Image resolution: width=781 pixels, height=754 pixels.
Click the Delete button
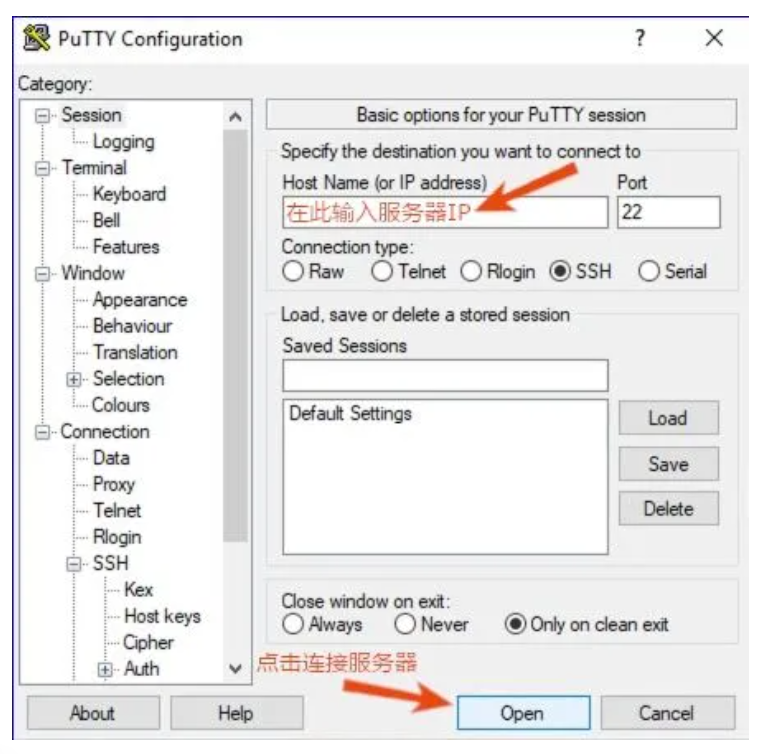pos(668,508)
